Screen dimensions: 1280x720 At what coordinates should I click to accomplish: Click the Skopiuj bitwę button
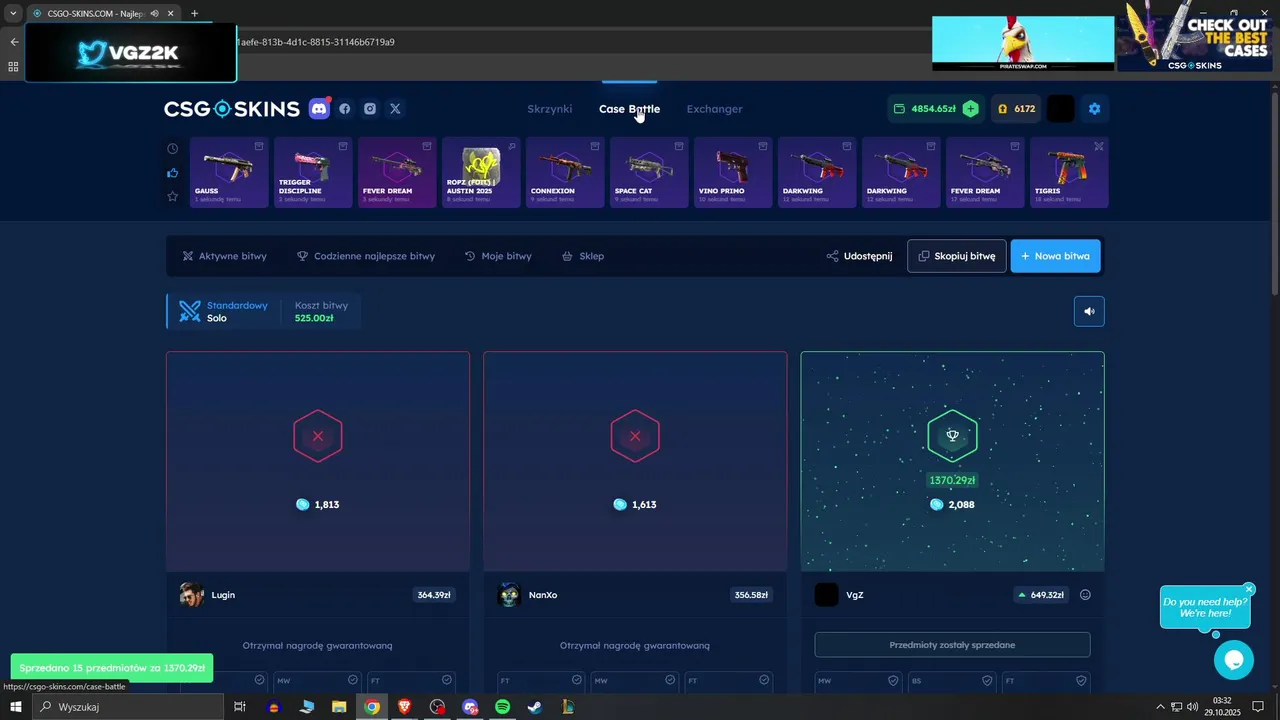pyautogui.click(x=957, y=256)
